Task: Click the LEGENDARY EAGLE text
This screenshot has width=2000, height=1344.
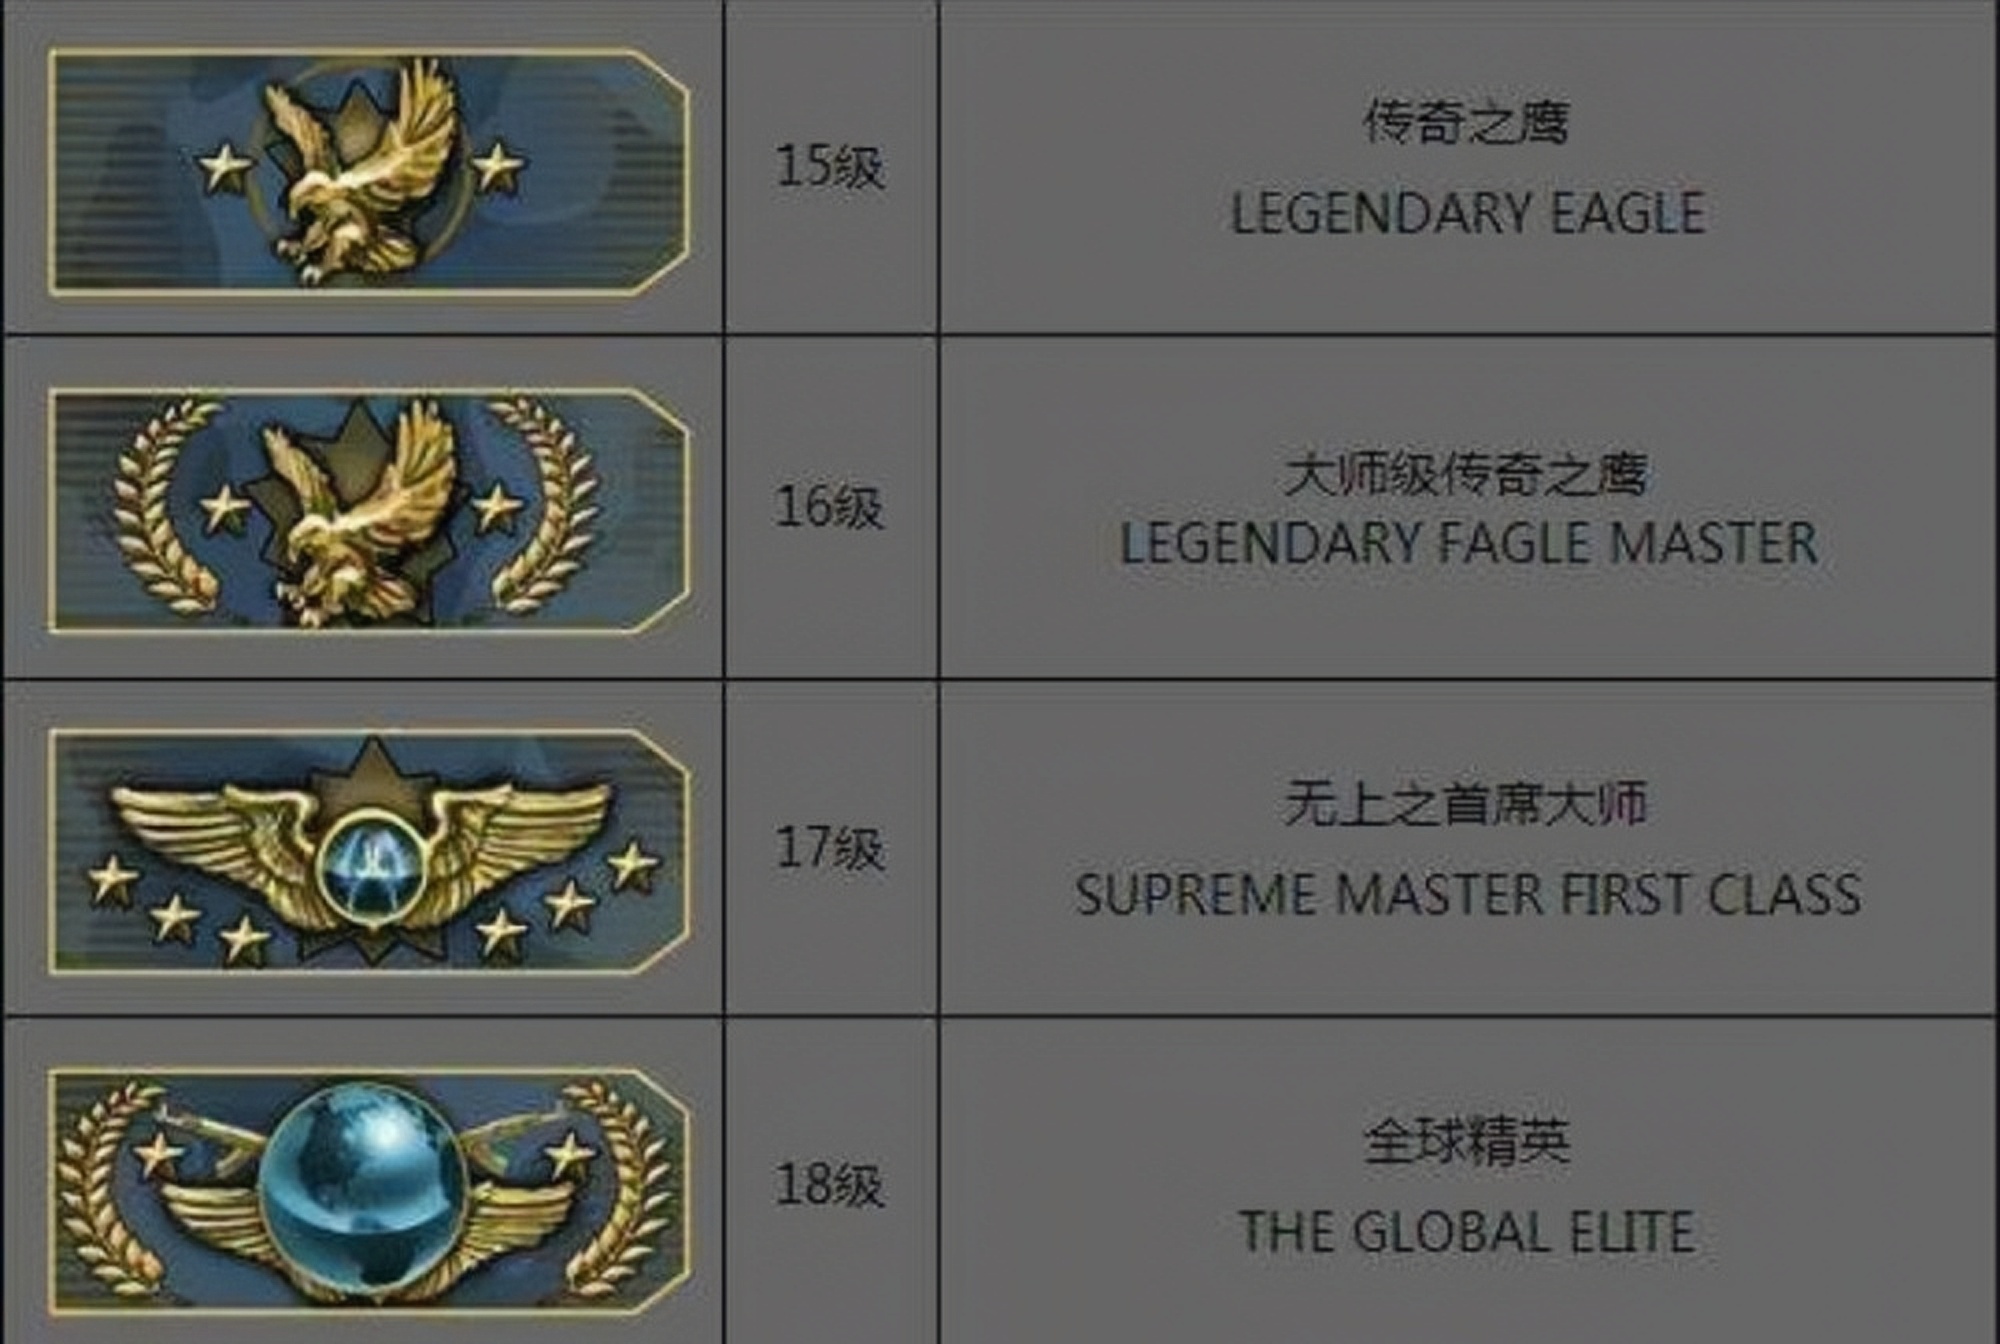Action: 1467,213
